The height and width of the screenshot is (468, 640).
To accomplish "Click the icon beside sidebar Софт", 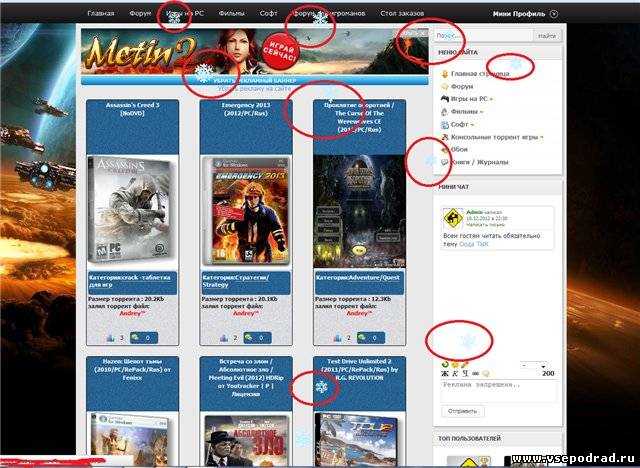I will pos(445,124).
